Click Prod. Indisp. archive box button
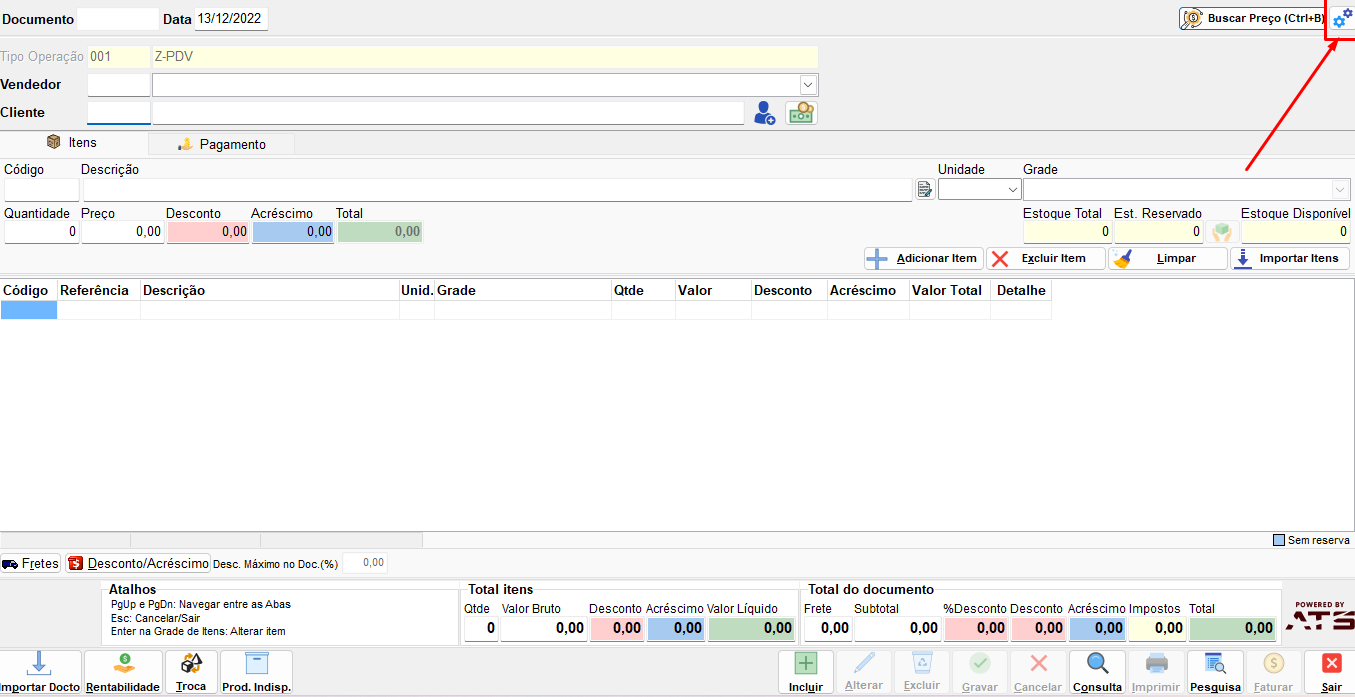Image resolution: width=1355 pixels, height=697 pixels. [x=256, y=672]
